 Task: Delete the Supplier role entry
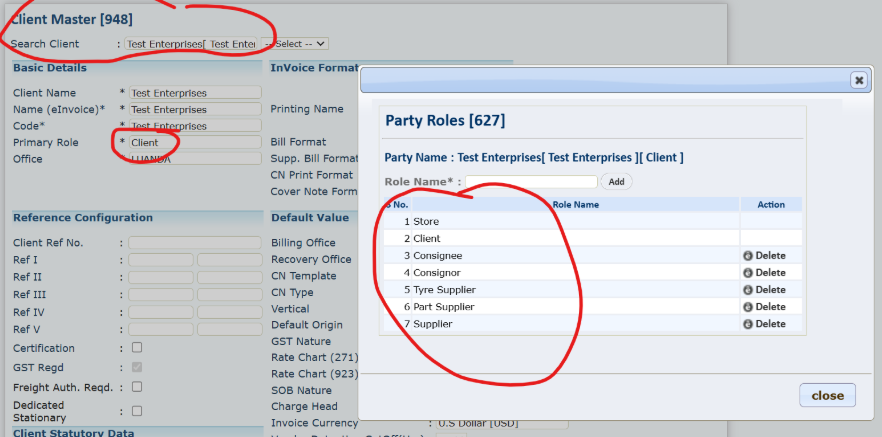click(x=764, y=324)
